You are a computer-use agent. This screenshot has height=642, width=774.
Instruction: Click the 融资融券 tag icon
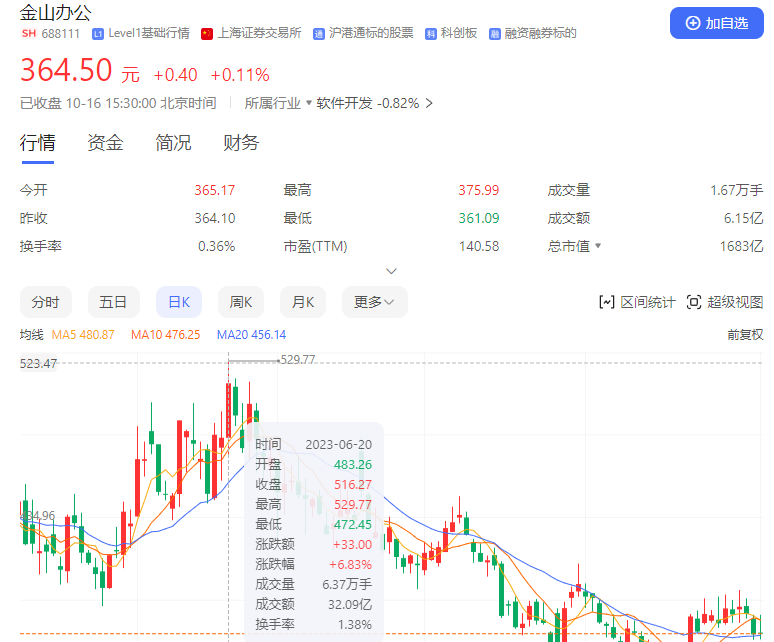pyautogui.click(x=495, y=34)
